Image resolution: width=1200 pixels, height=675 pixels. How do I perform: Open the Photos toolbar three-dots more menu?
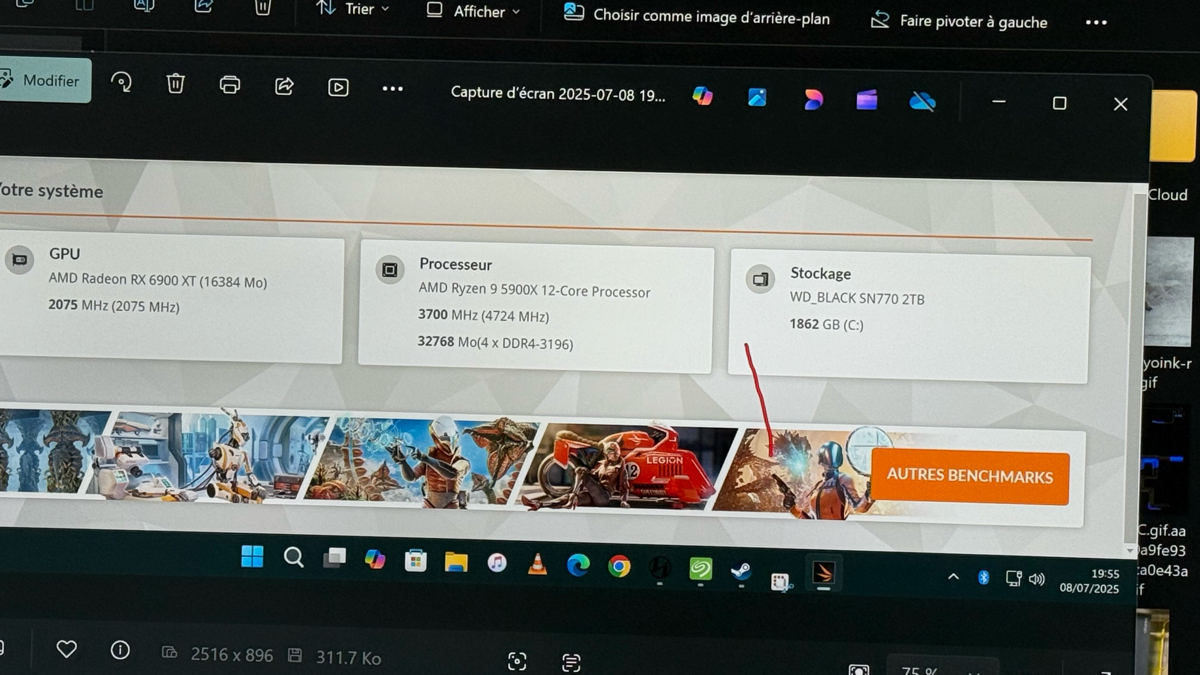click(x=393, y=89)
